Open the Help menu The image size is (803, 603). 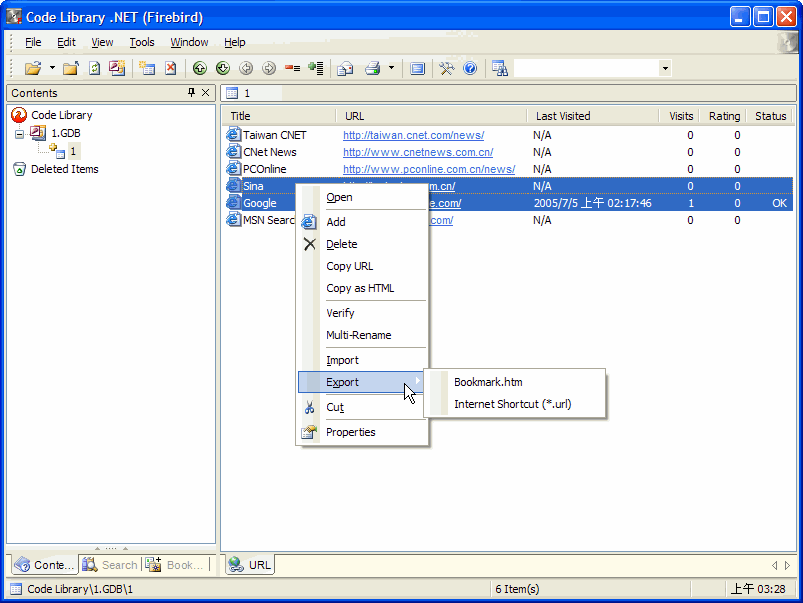point(235,42)
